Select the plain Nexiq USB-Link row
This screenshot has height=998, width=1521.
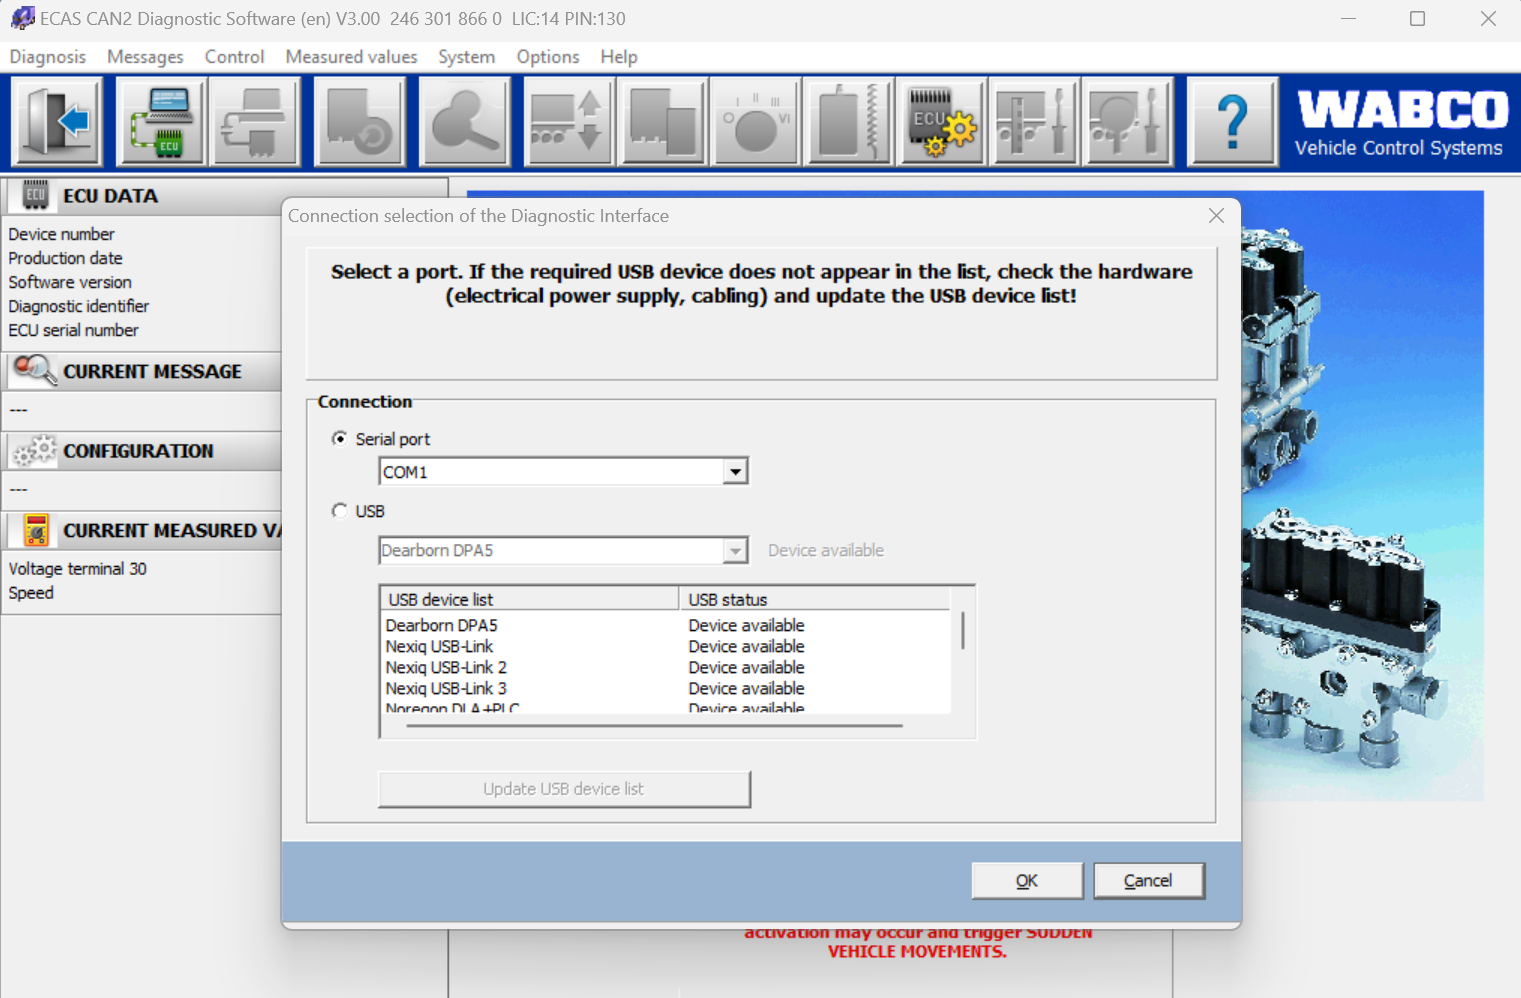click(439, 646)
